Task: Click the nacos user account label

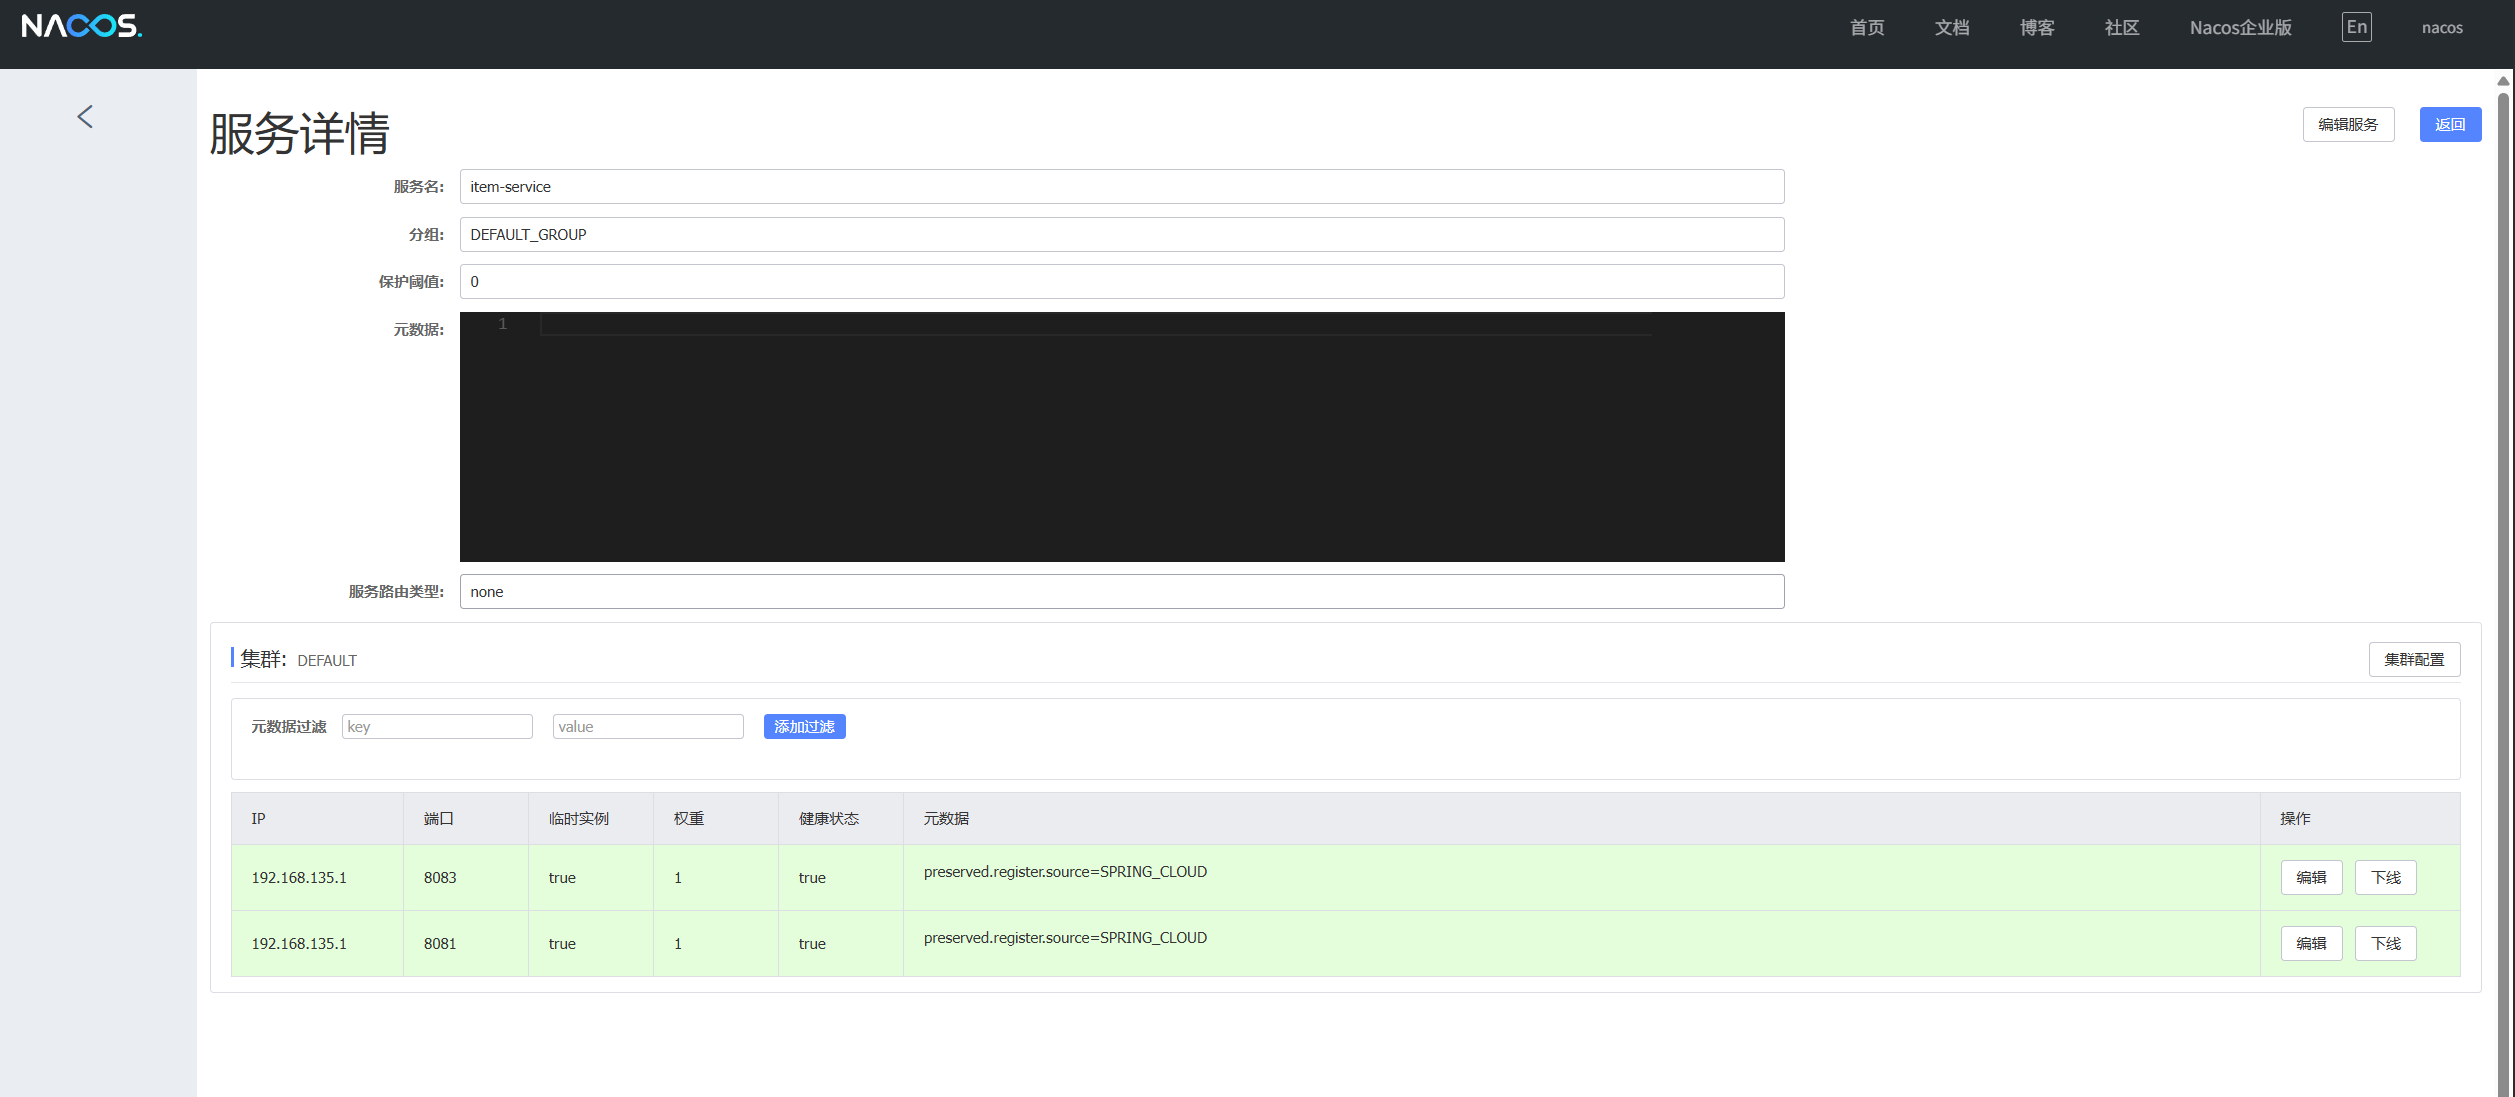Action: point(2442,27)
